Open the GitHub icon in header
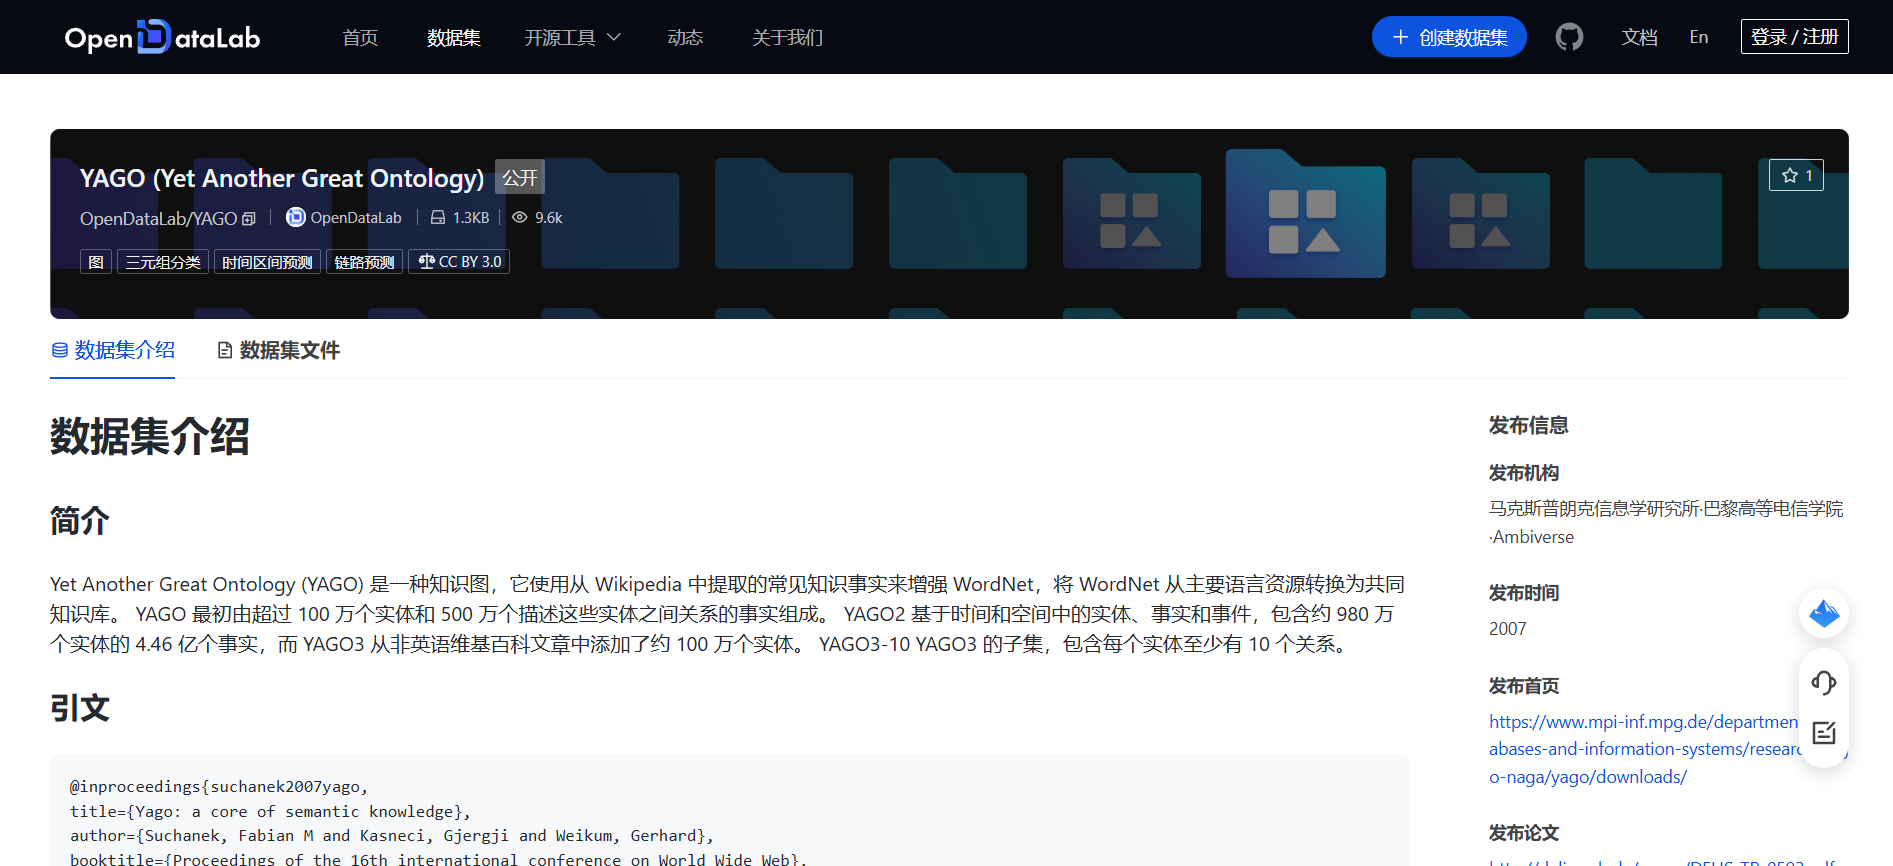 click(x=1569, y=37)
